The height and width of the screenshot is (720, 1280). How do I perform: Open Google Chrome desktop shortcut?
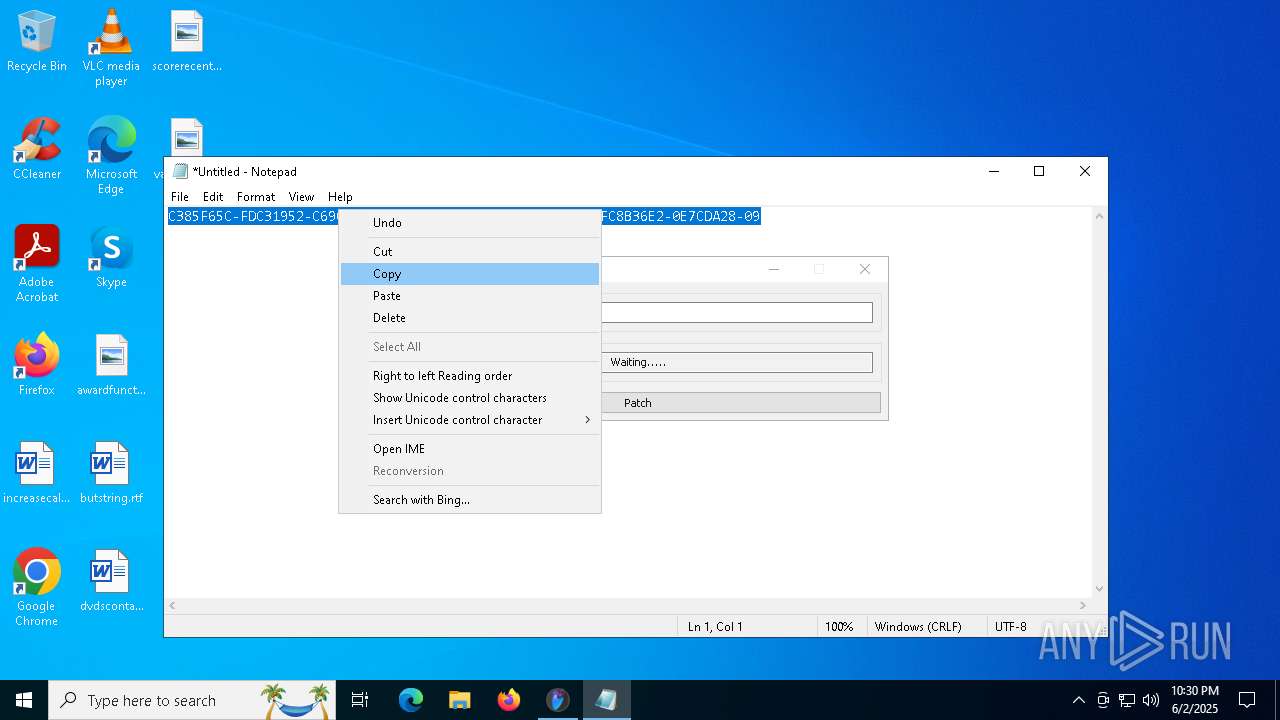(x=37, y=588)
